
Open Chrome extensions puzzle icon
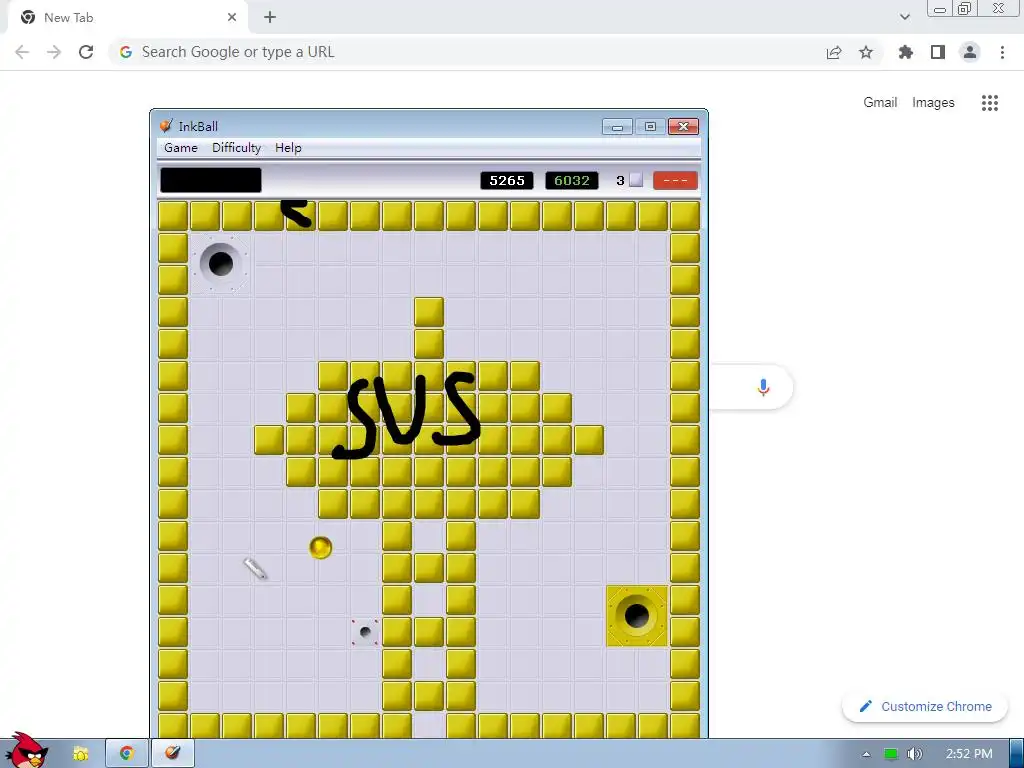point(906,52)
